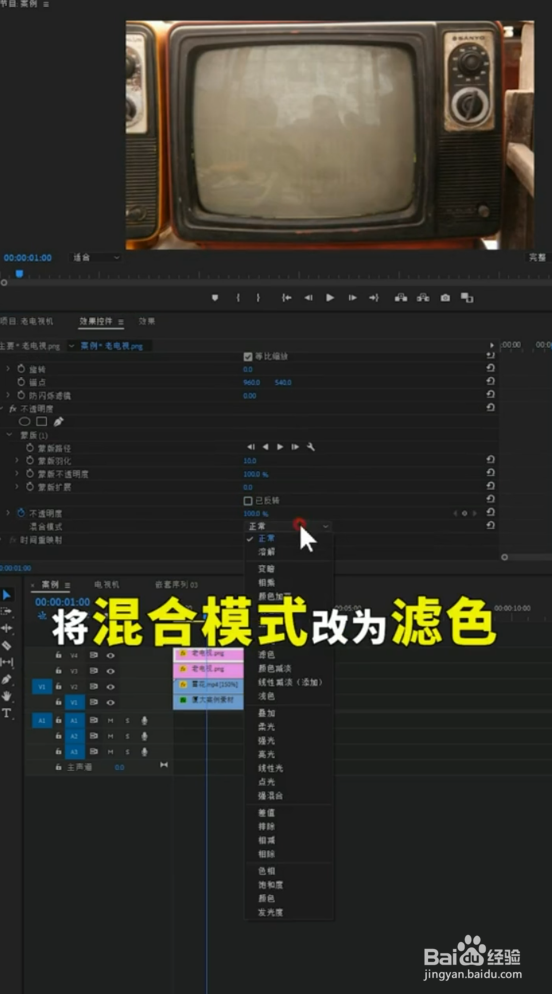Toggle animation stopwatch for 锚点
This screenshot has height=994, width=552.
pyautogui.click(x=21, y=382)
